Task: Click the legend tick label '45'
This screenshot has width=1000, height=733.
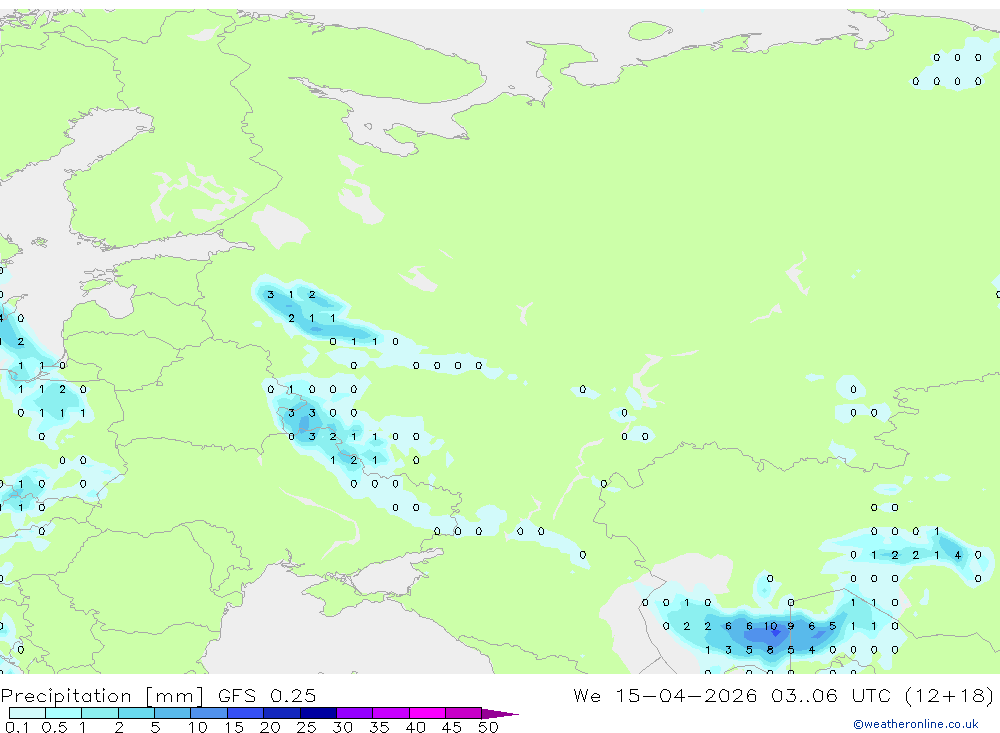Action: click(452, 727)
